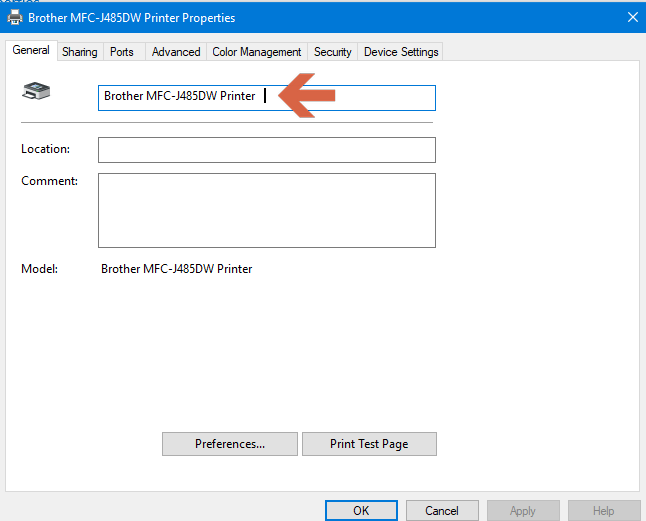
Task: Open the Ports tab
Action: coord(122,52)
